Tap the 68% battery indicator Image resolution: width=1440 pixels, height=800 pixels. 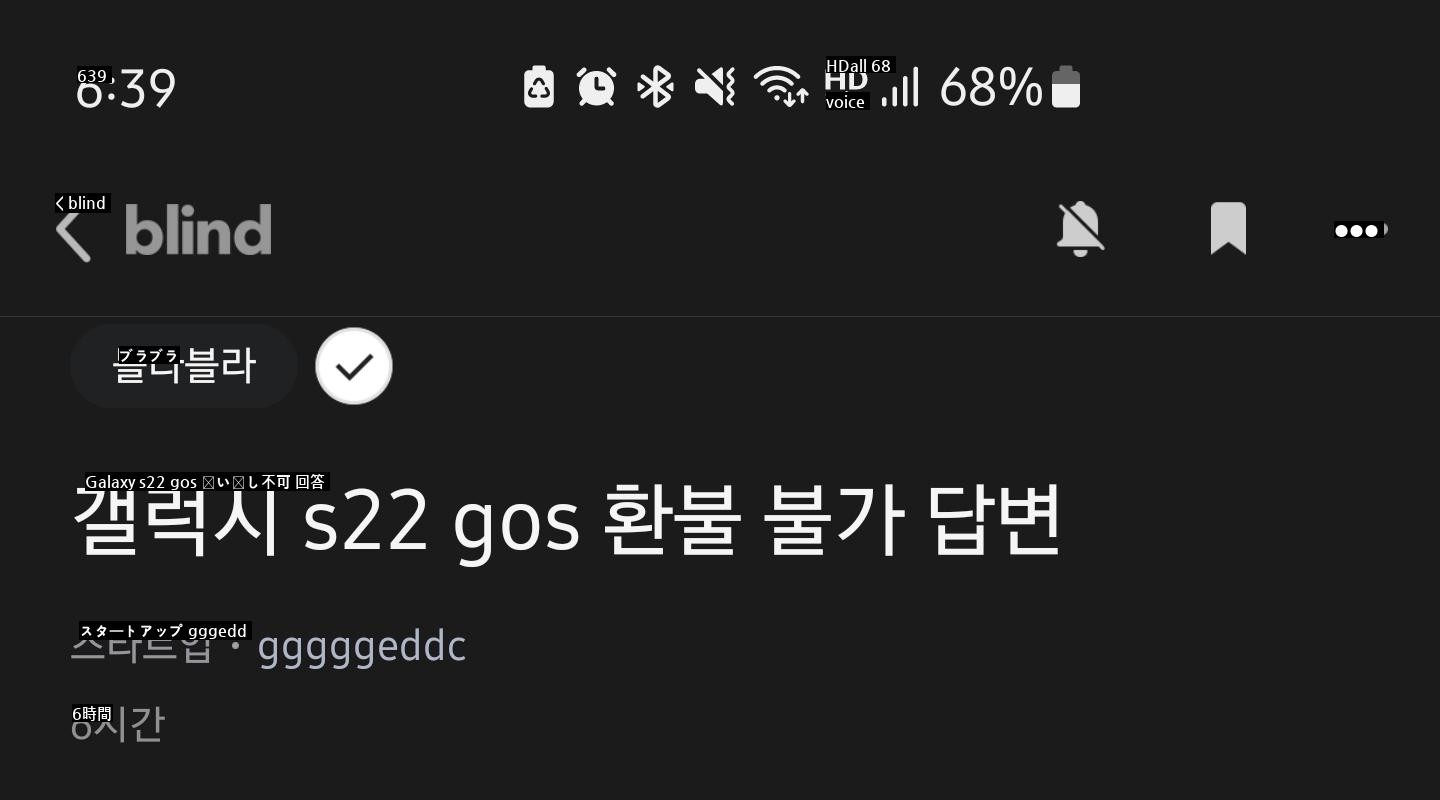(x=1010, y=87)
